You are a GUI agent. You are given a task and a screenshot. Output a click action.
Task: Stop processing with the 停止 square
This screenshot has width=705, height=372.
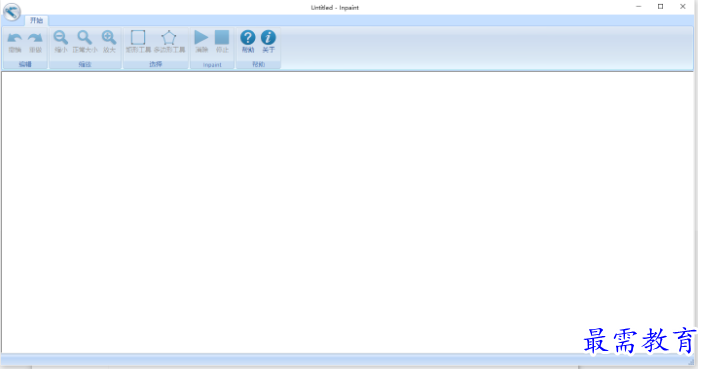click(x=222, y=37)
